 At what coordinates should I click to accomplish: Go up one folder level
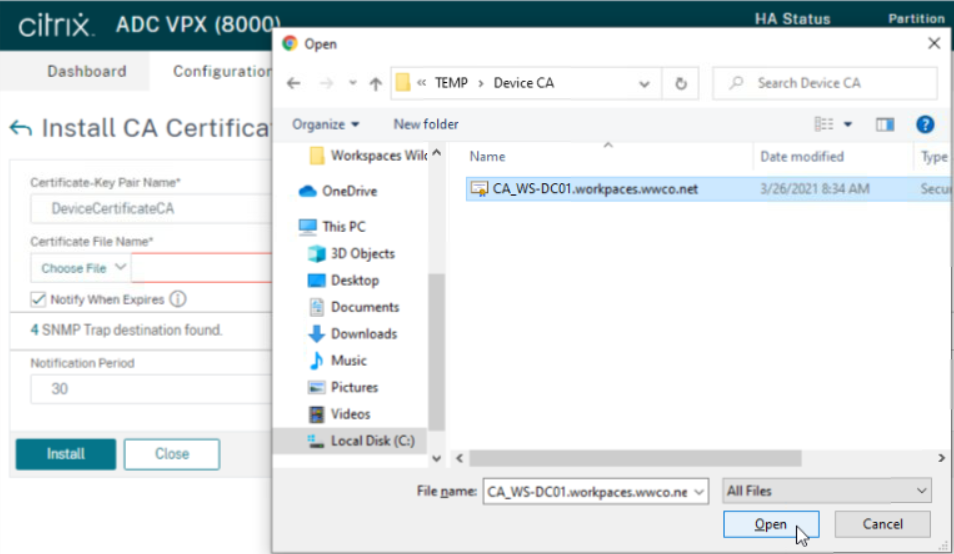click(375, 83)
